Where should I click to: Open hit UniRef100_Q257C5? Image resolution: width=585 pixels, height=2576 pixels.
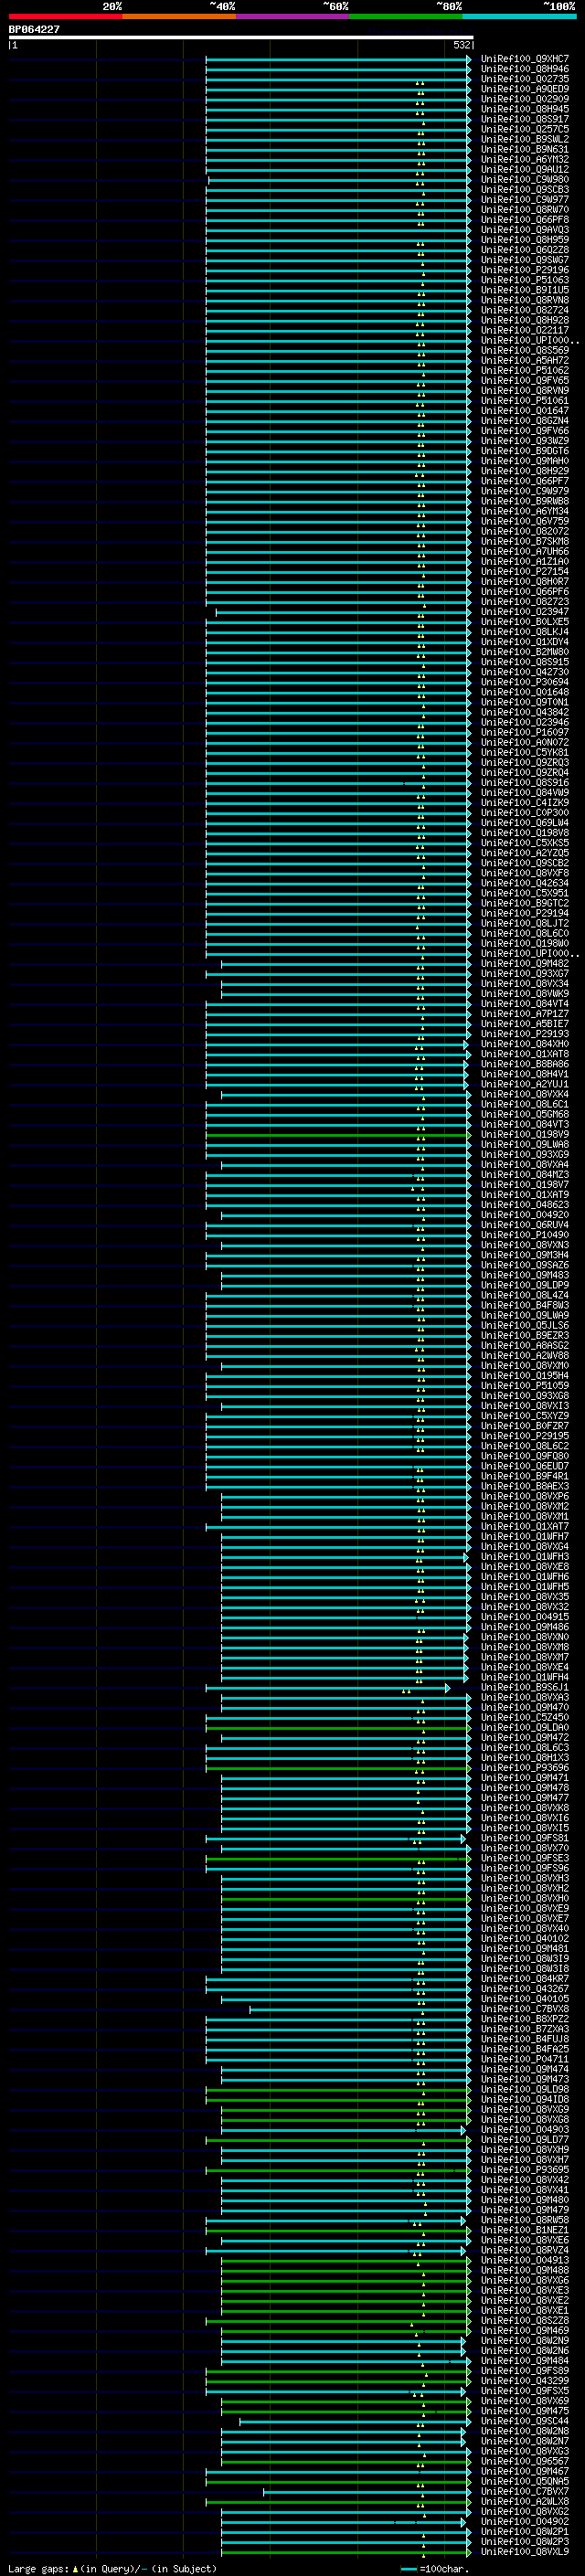point(525,129)
